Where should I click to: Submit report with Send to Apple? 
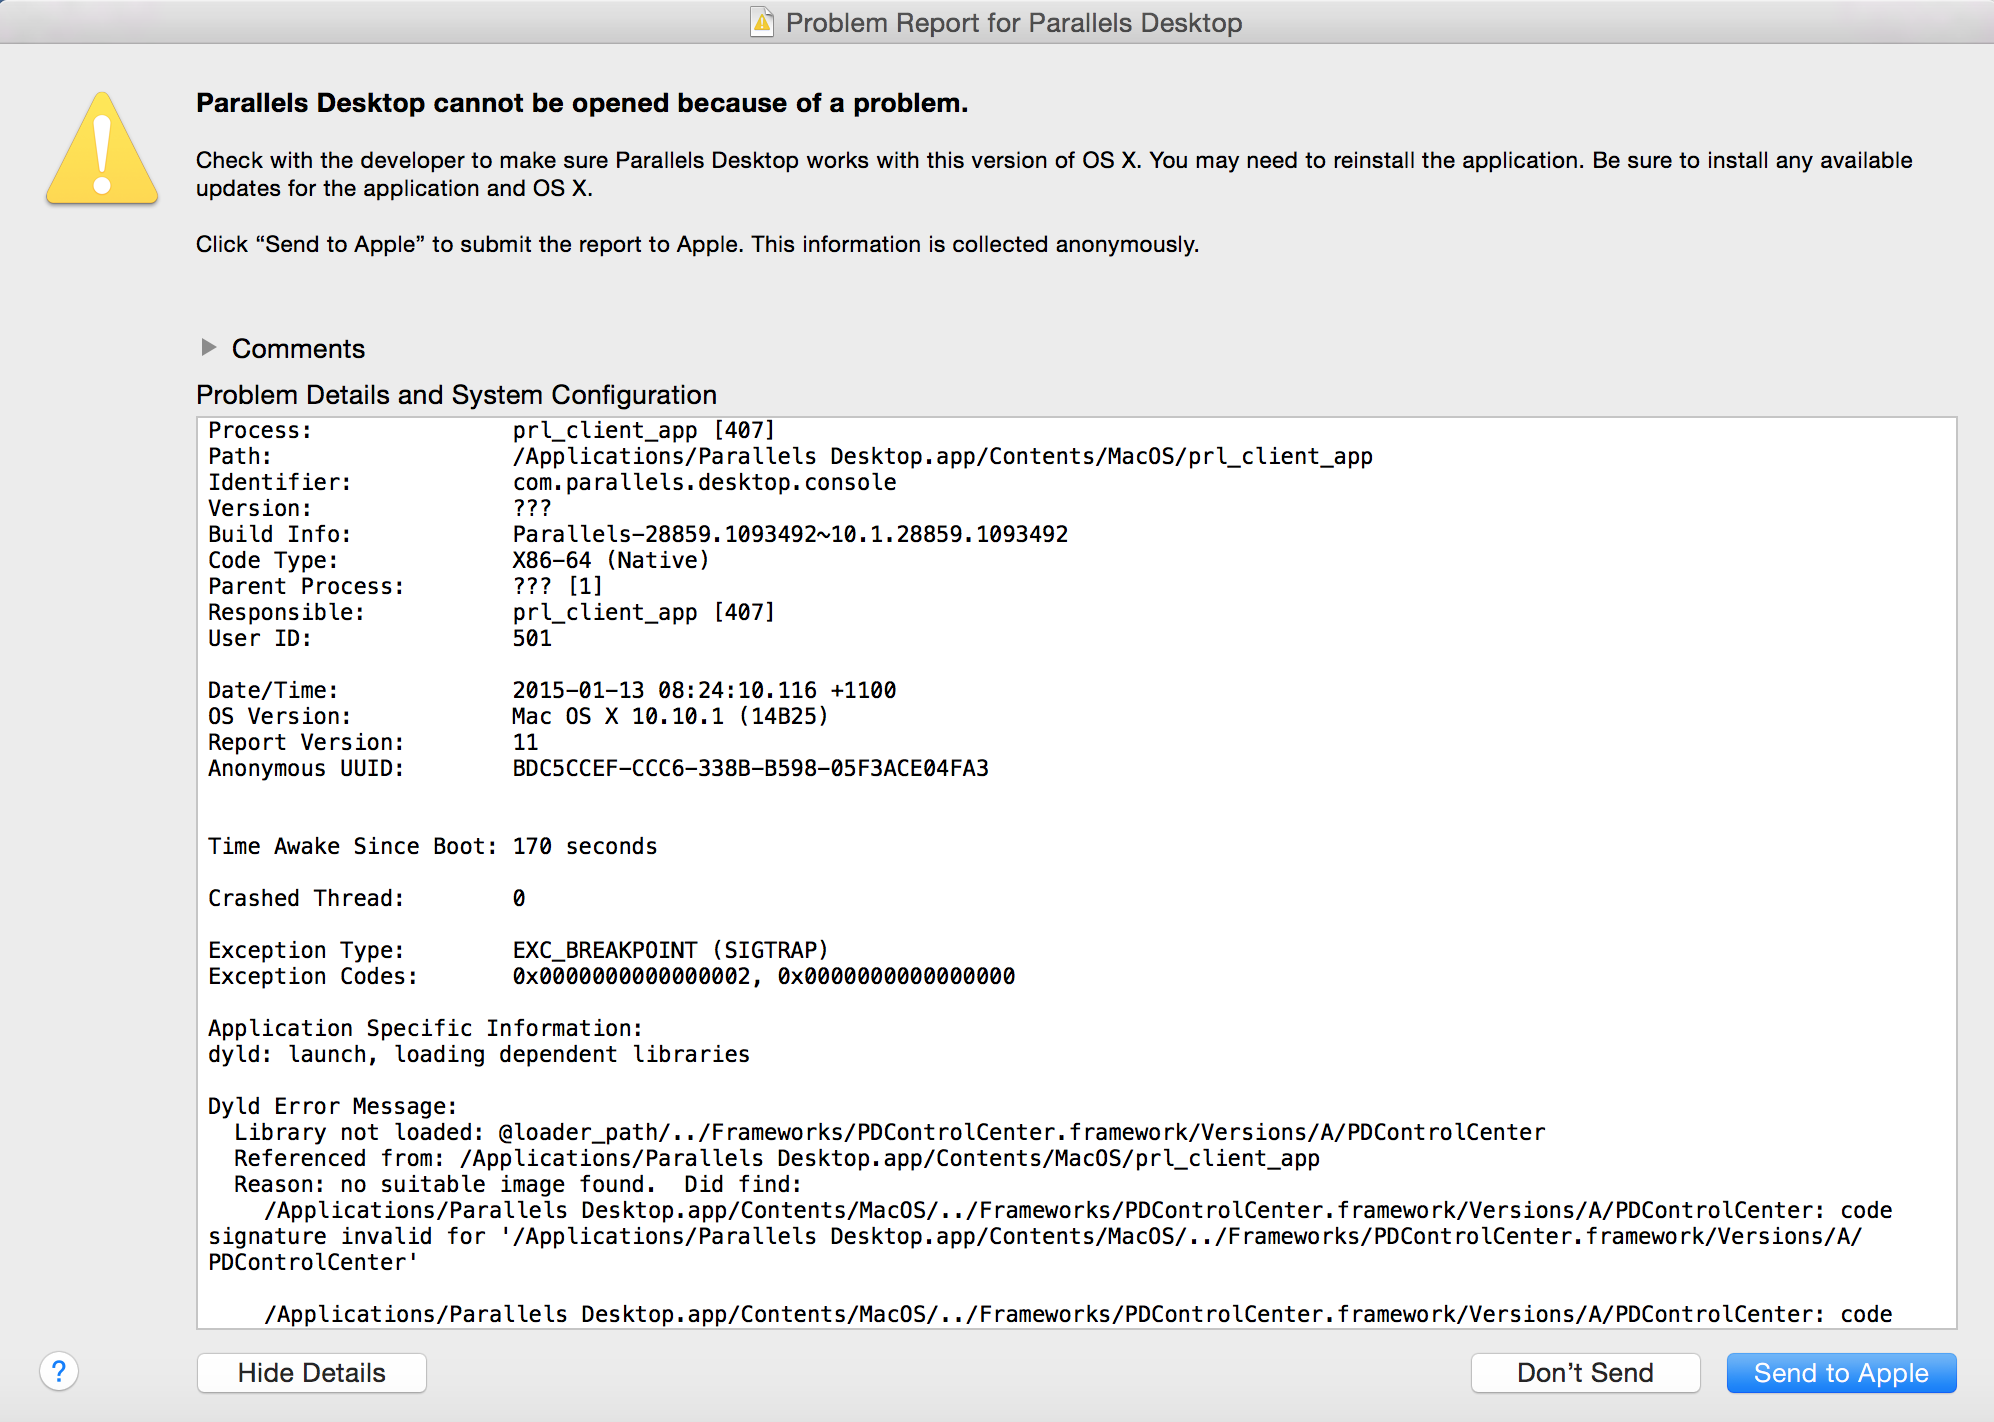pos(1840,1372)
